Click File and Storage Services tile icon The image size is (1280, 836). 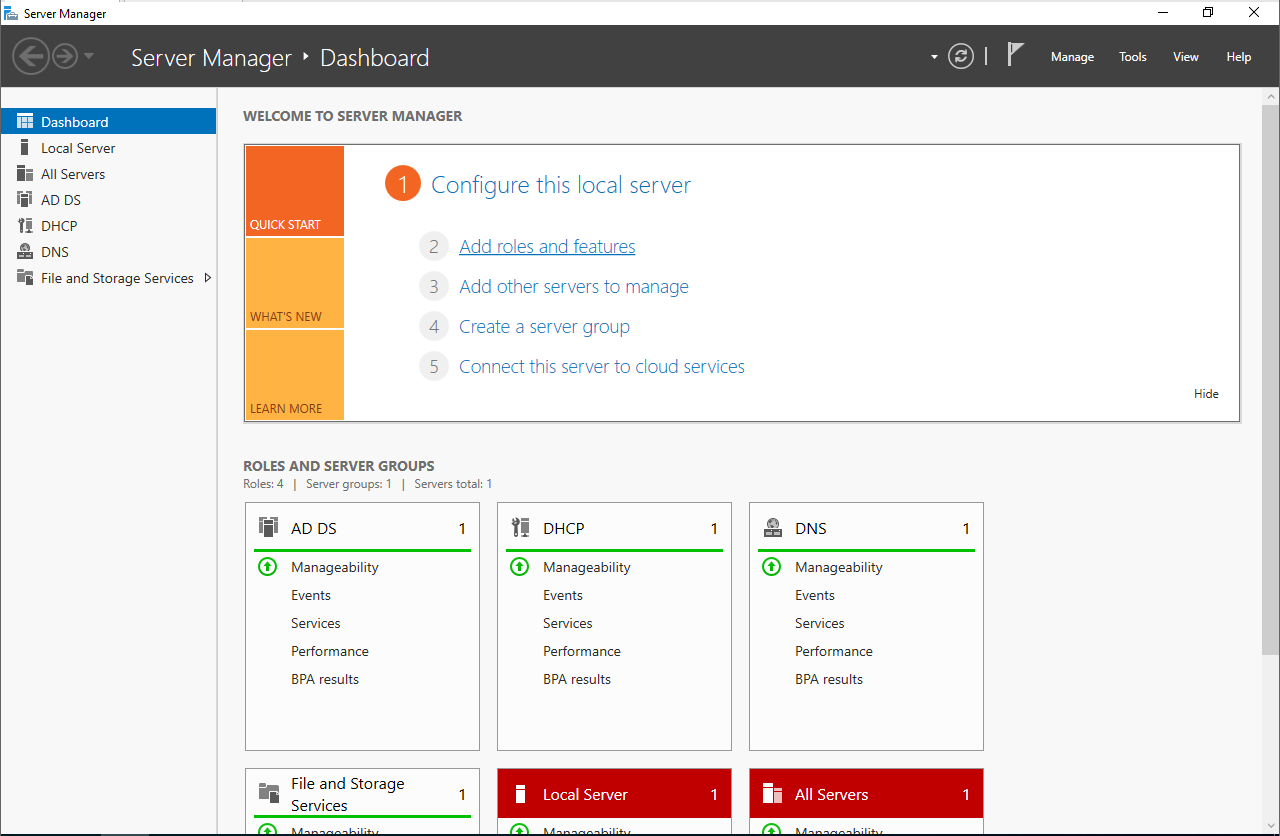(268, 794)
